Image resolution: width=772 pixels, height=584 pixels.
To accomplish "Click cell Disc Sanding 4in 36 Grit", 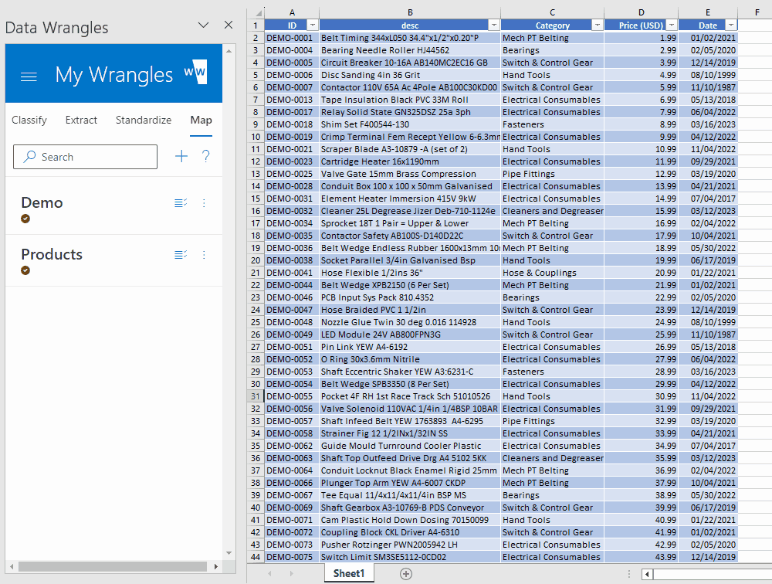I will [x=410, y=75].
